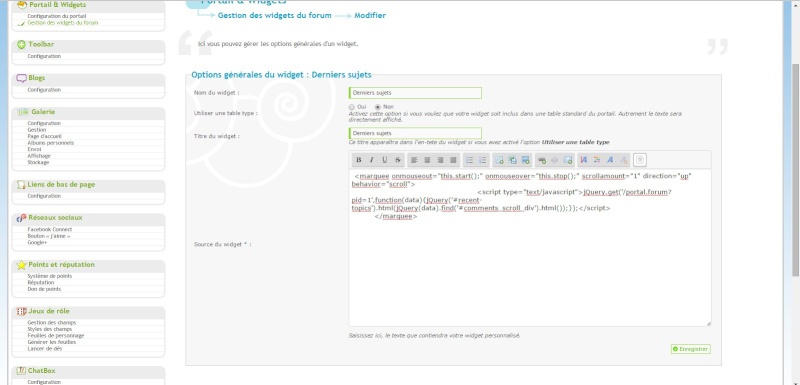Open Réputation settings link
Viewport: 800px width, 385px height.
click(x=41, y=283)
